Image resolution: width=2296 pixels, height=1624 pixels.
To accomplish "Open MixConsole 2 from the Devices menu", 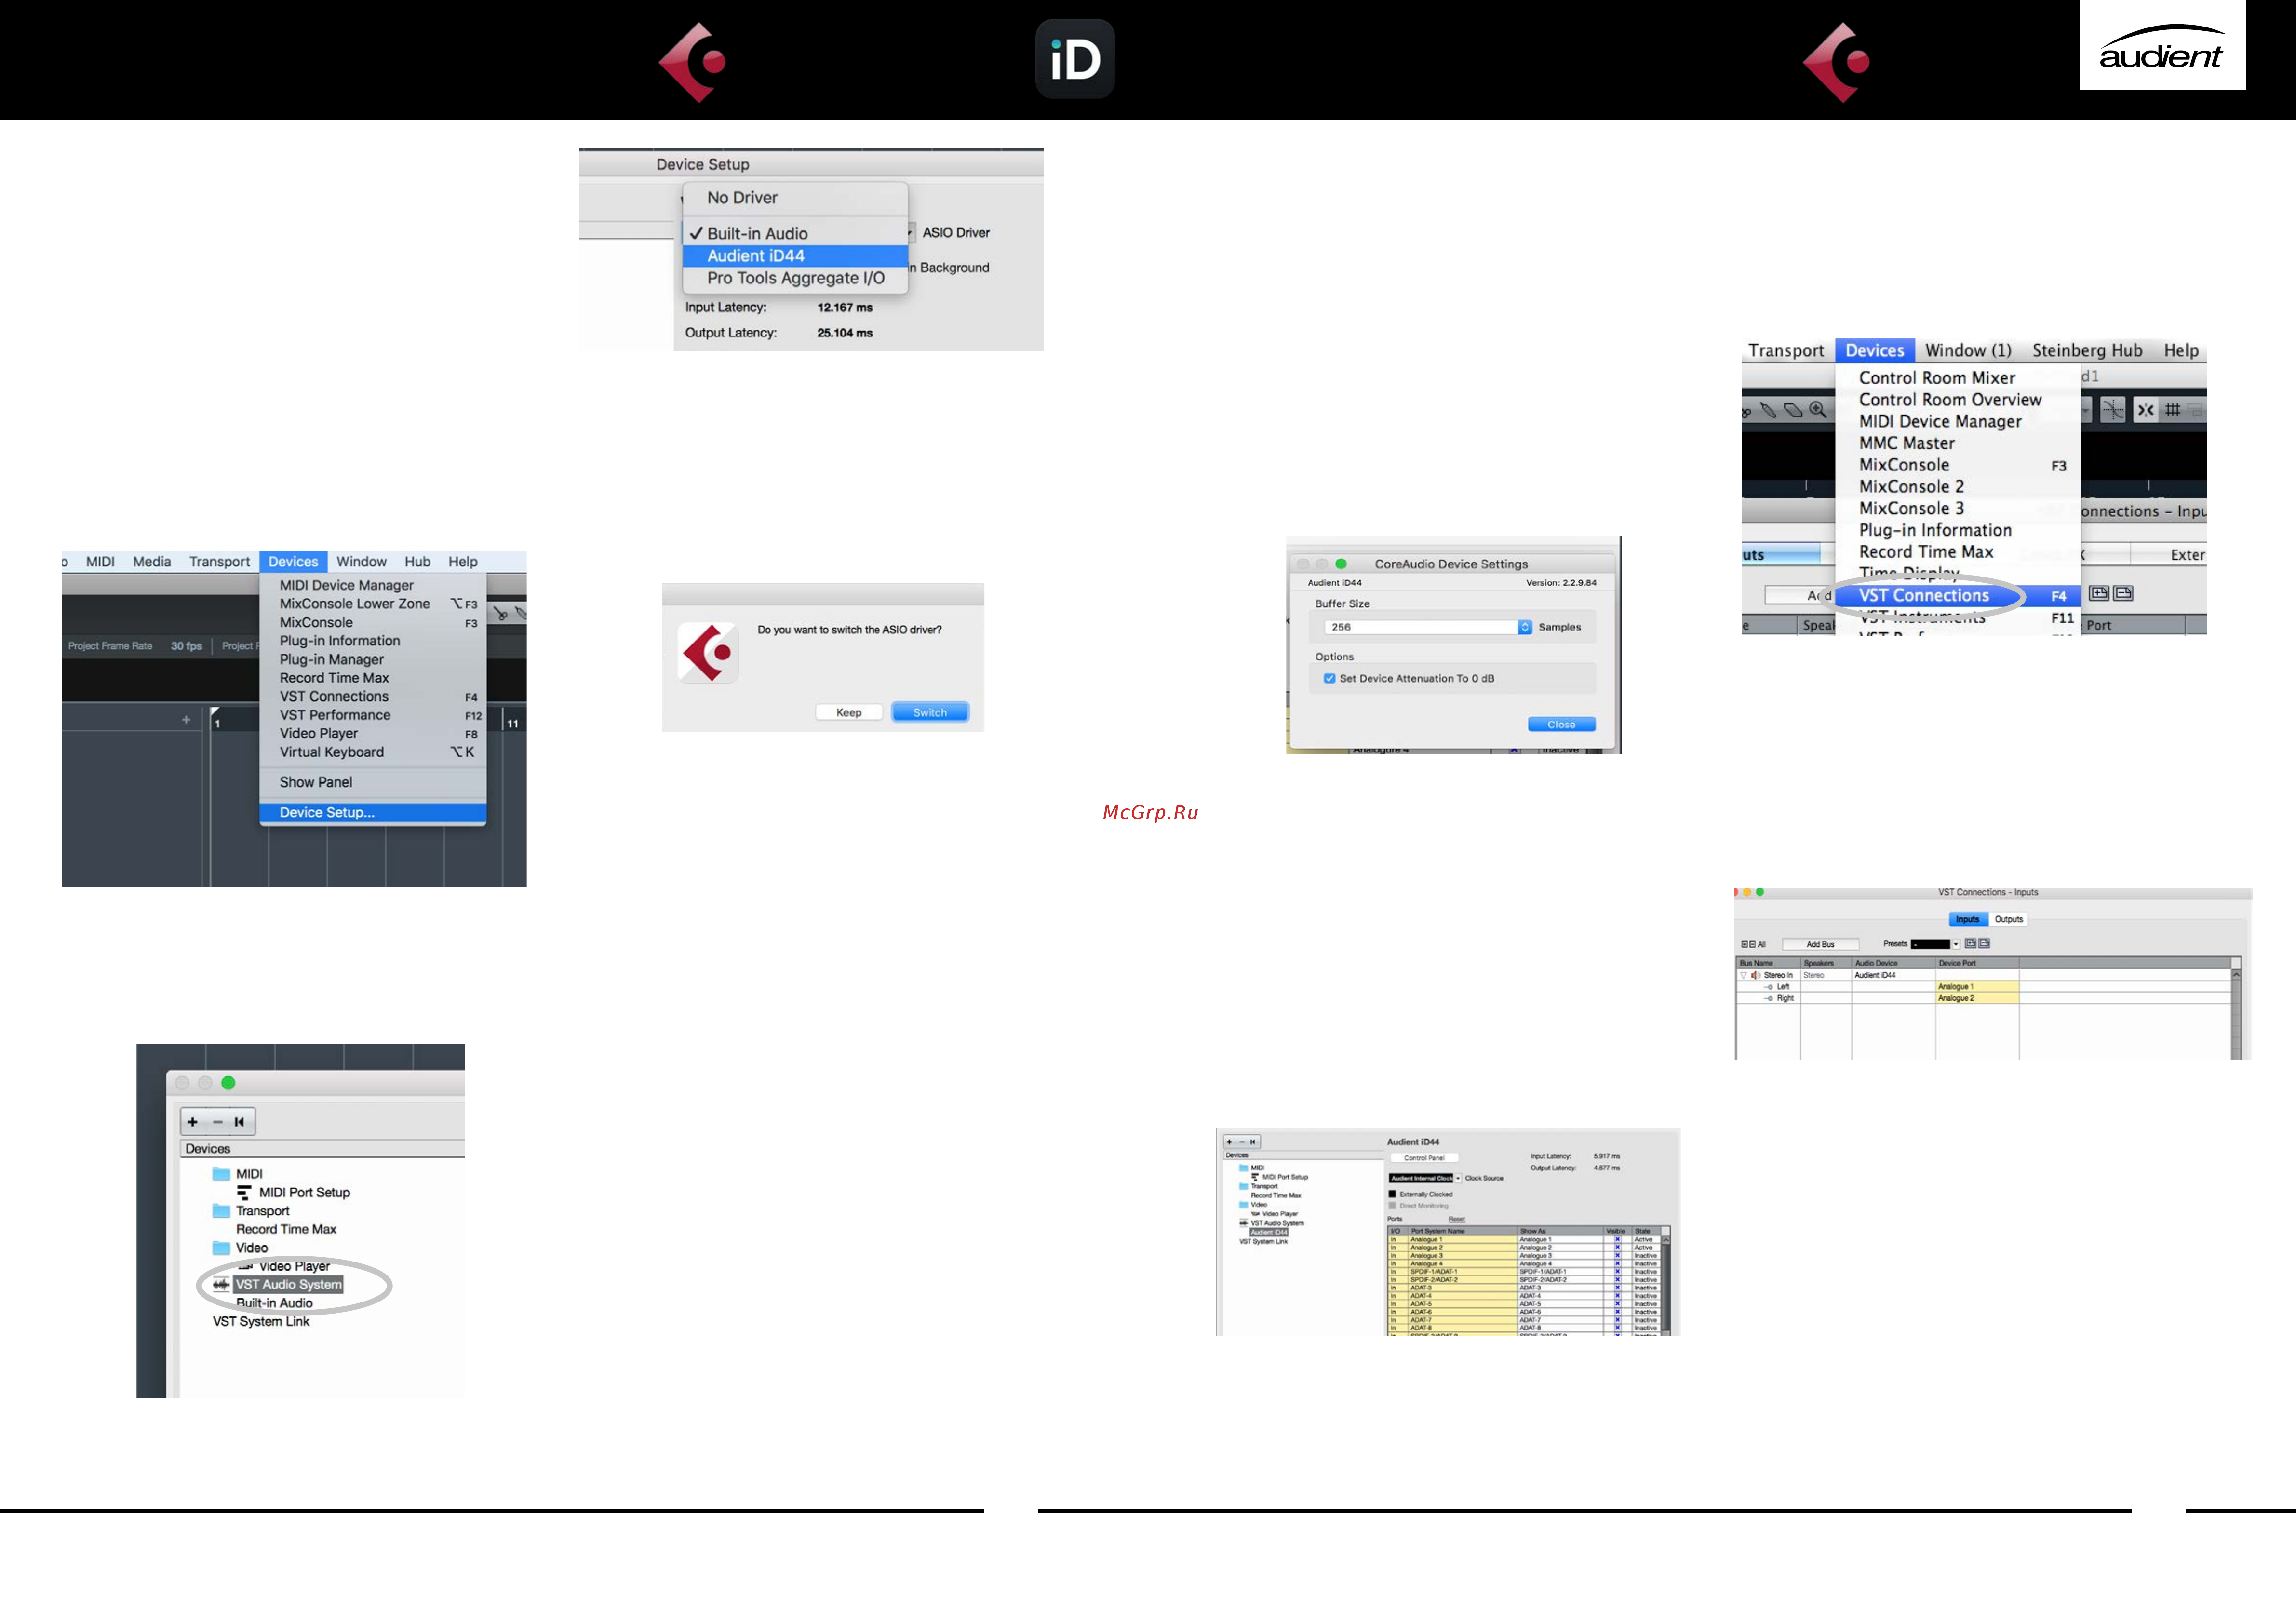I will click(1911, 487).
